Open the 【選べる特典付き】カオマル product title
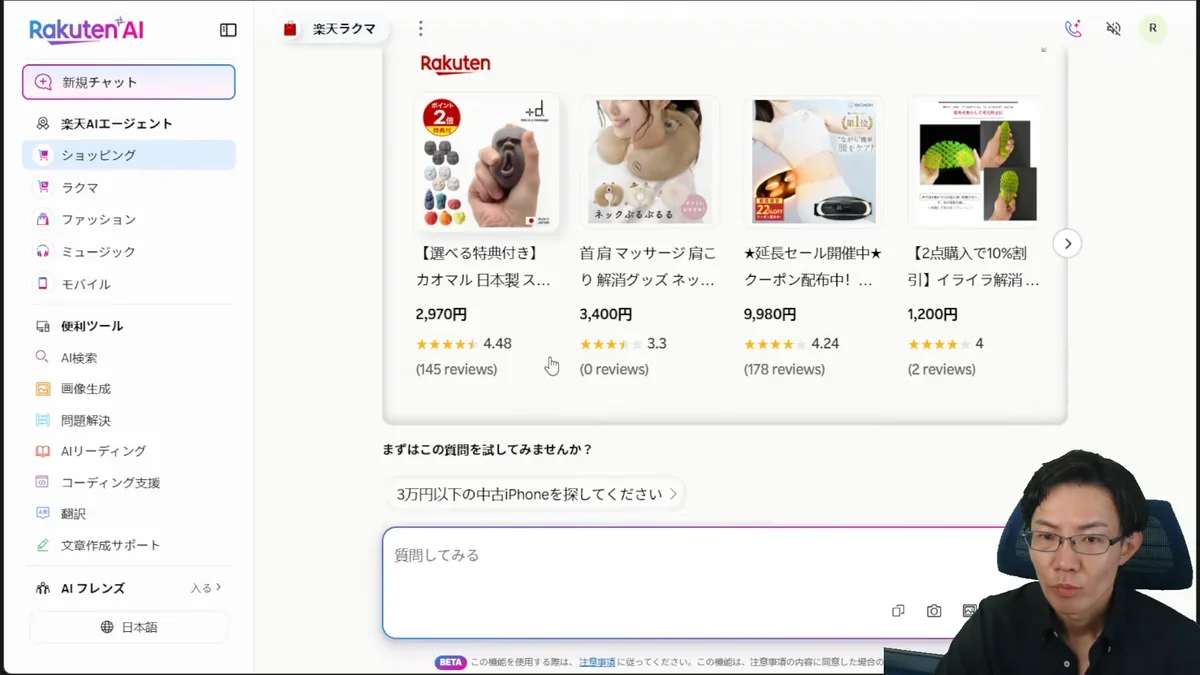The height and width of the screenshot is (675, 1200). pyautogui.click(x=484, y=267)
